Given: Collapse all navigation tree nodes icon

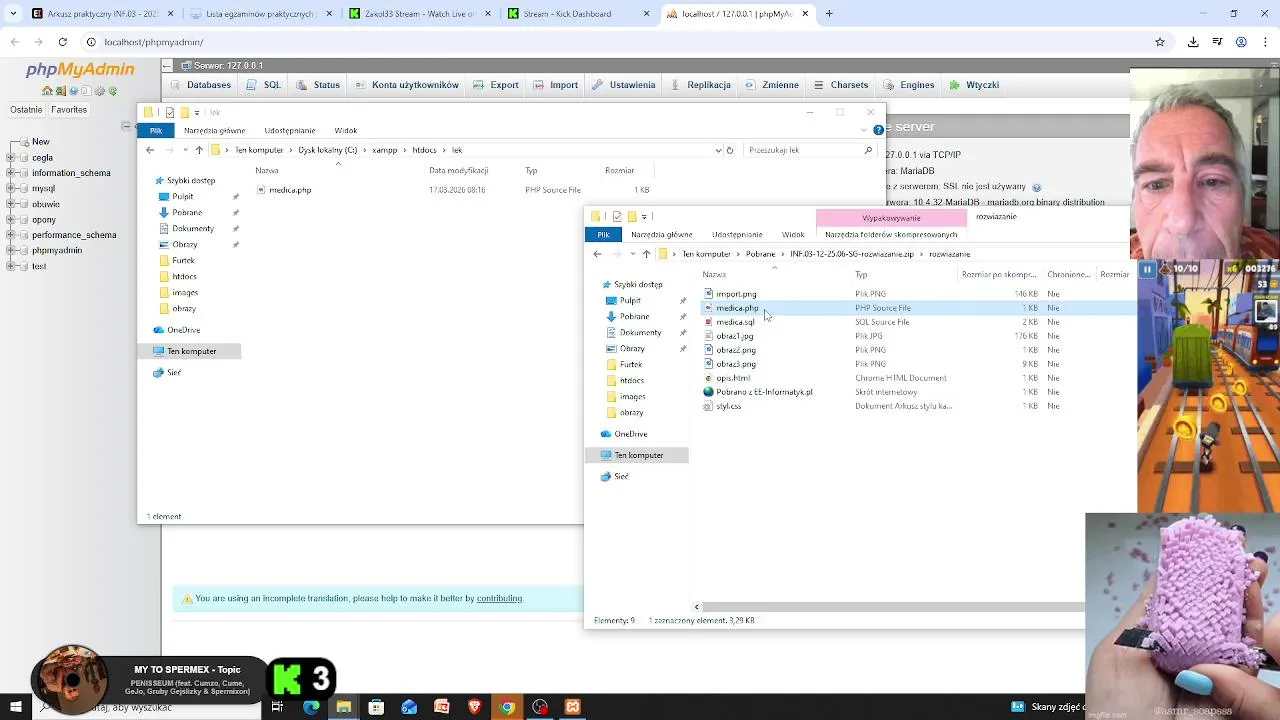Looking at the screenshot, I should click(x=126, y=126).
